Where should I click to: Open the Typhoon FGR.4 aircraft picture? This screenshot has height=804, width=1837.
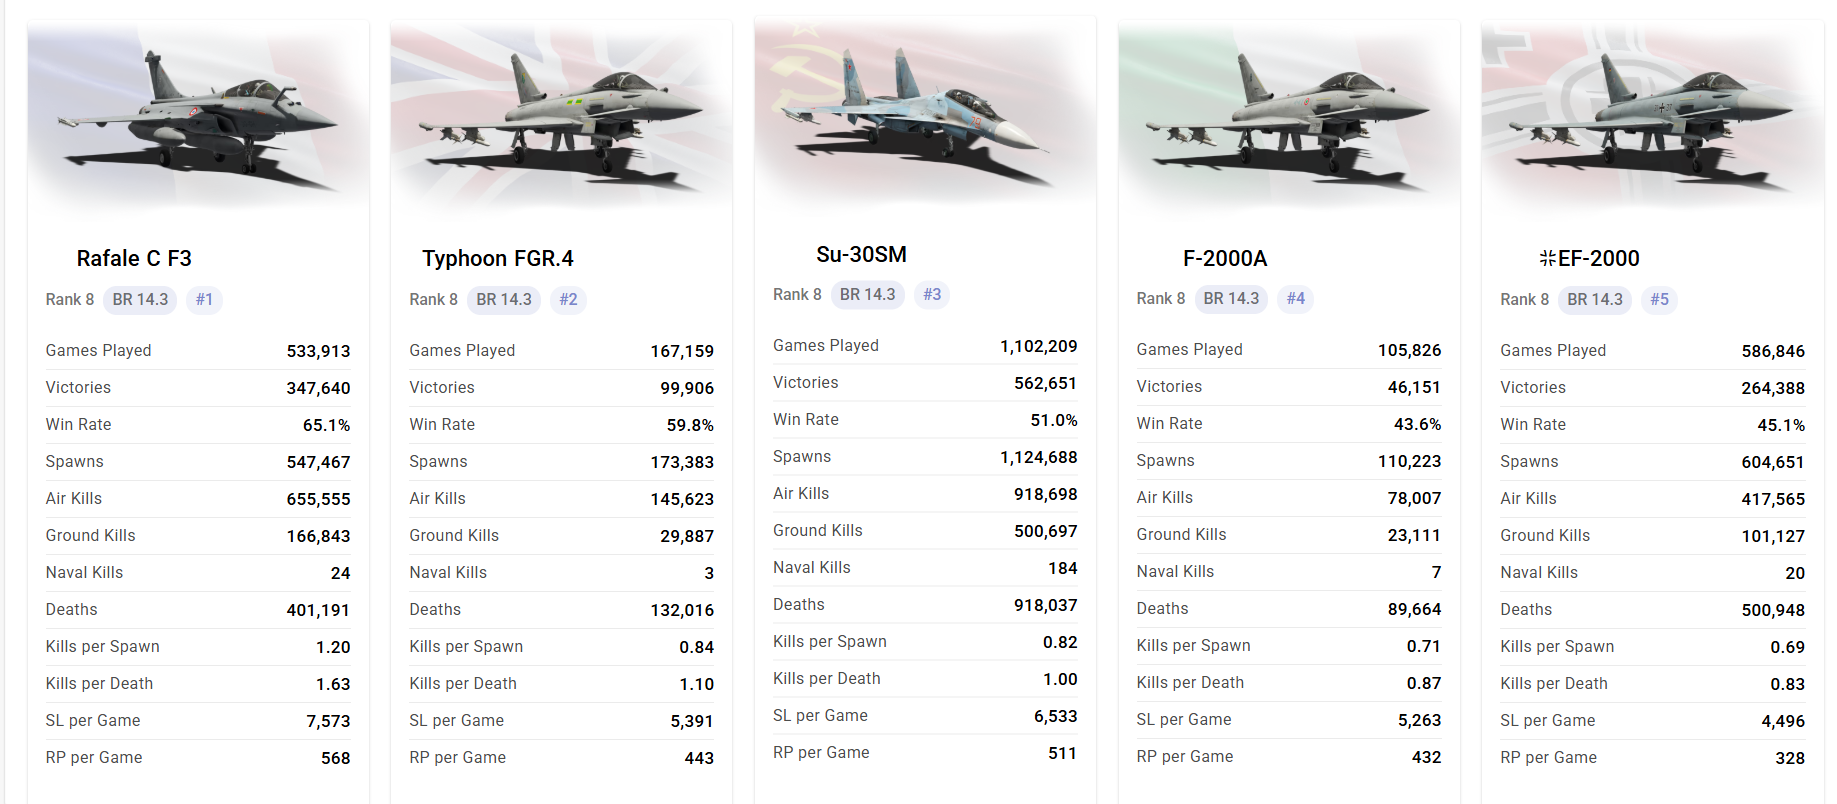coord(561,115)
